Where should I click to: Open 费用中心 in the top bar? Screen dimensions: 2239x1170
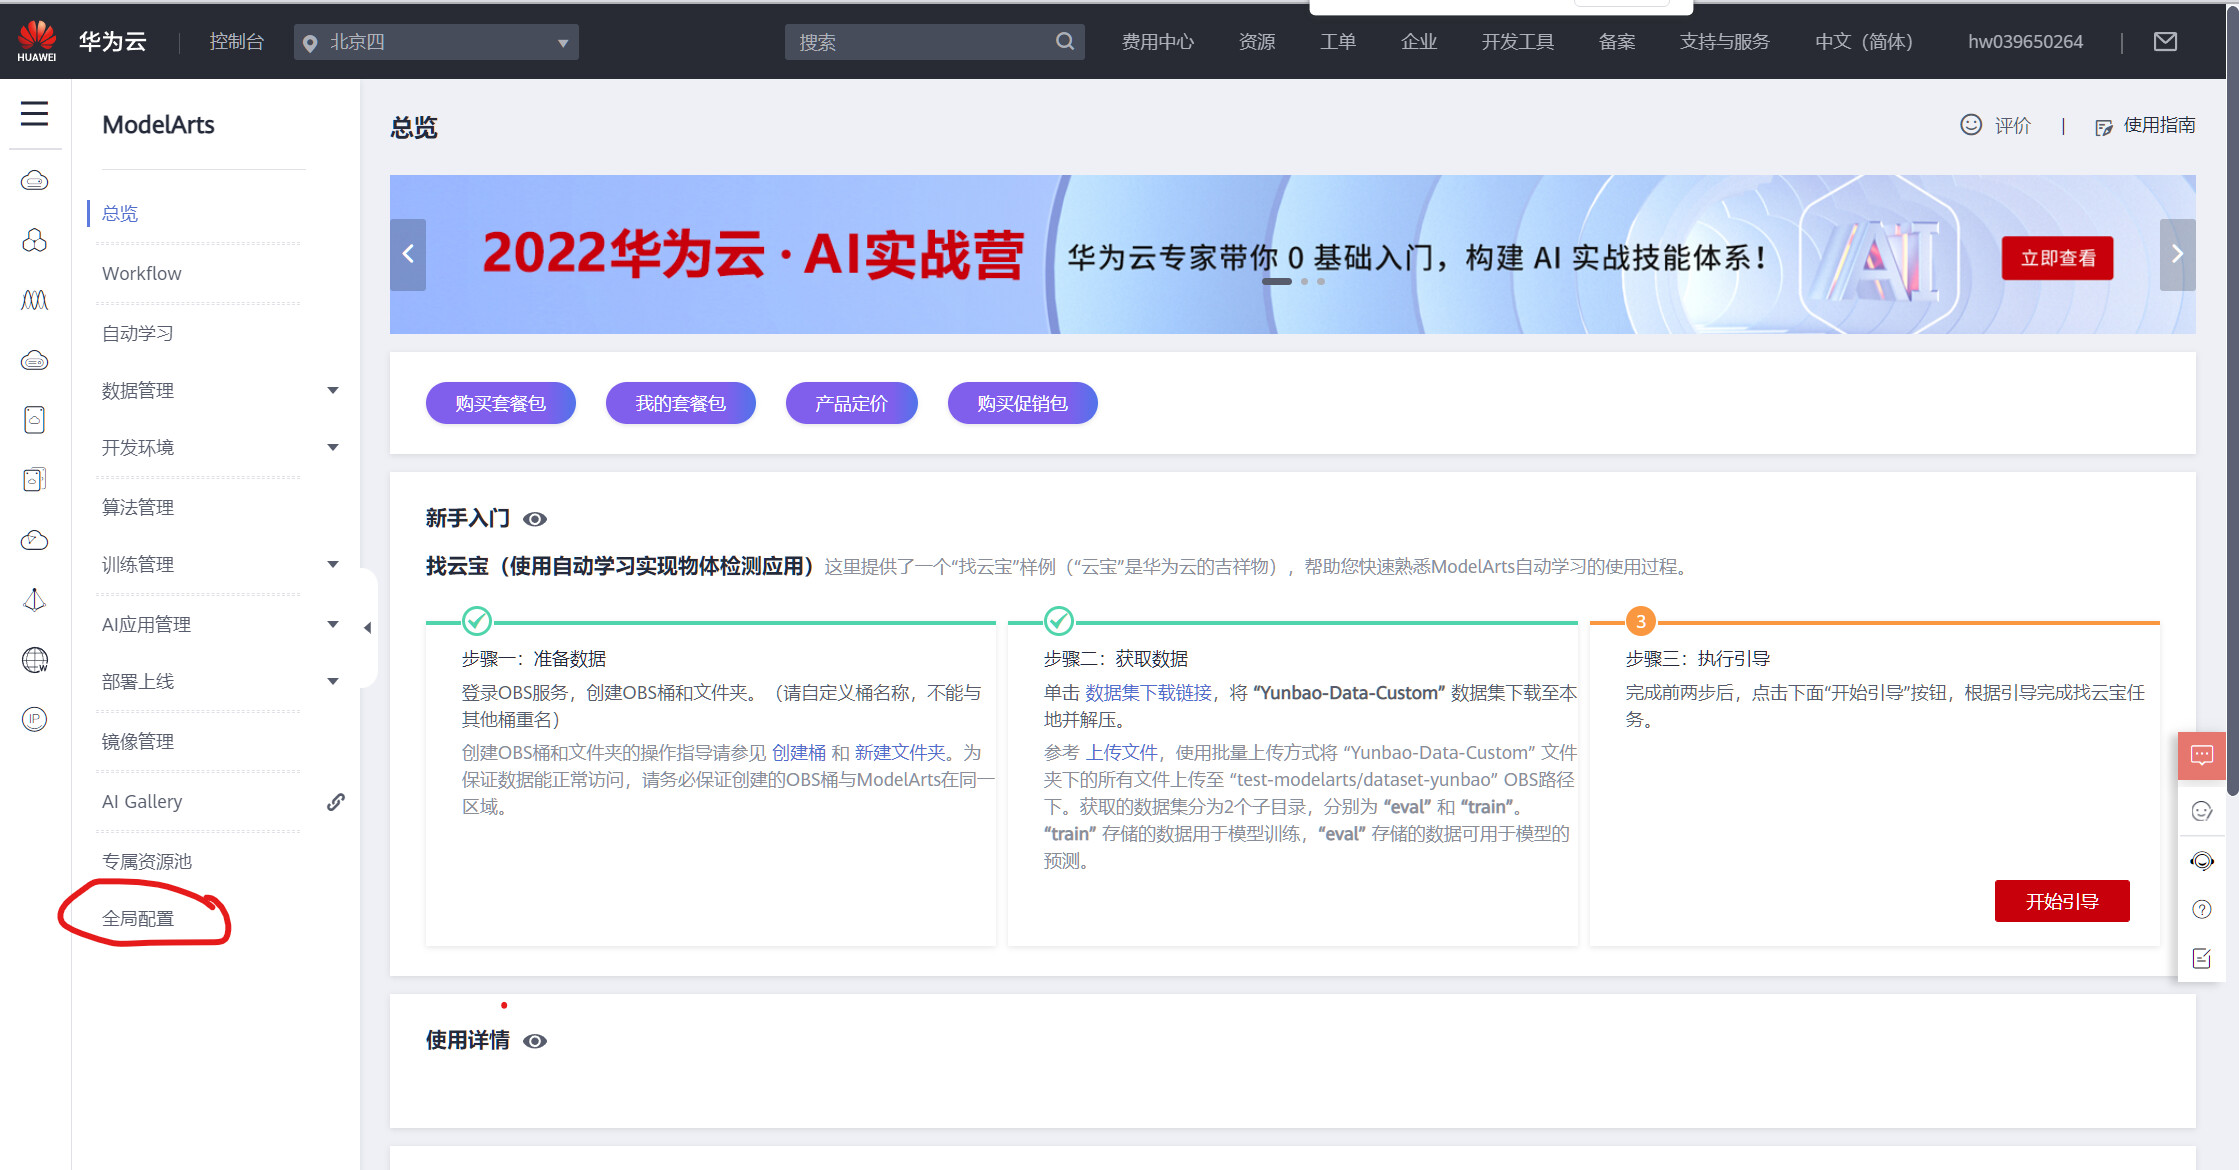(x=1158, y=42)
